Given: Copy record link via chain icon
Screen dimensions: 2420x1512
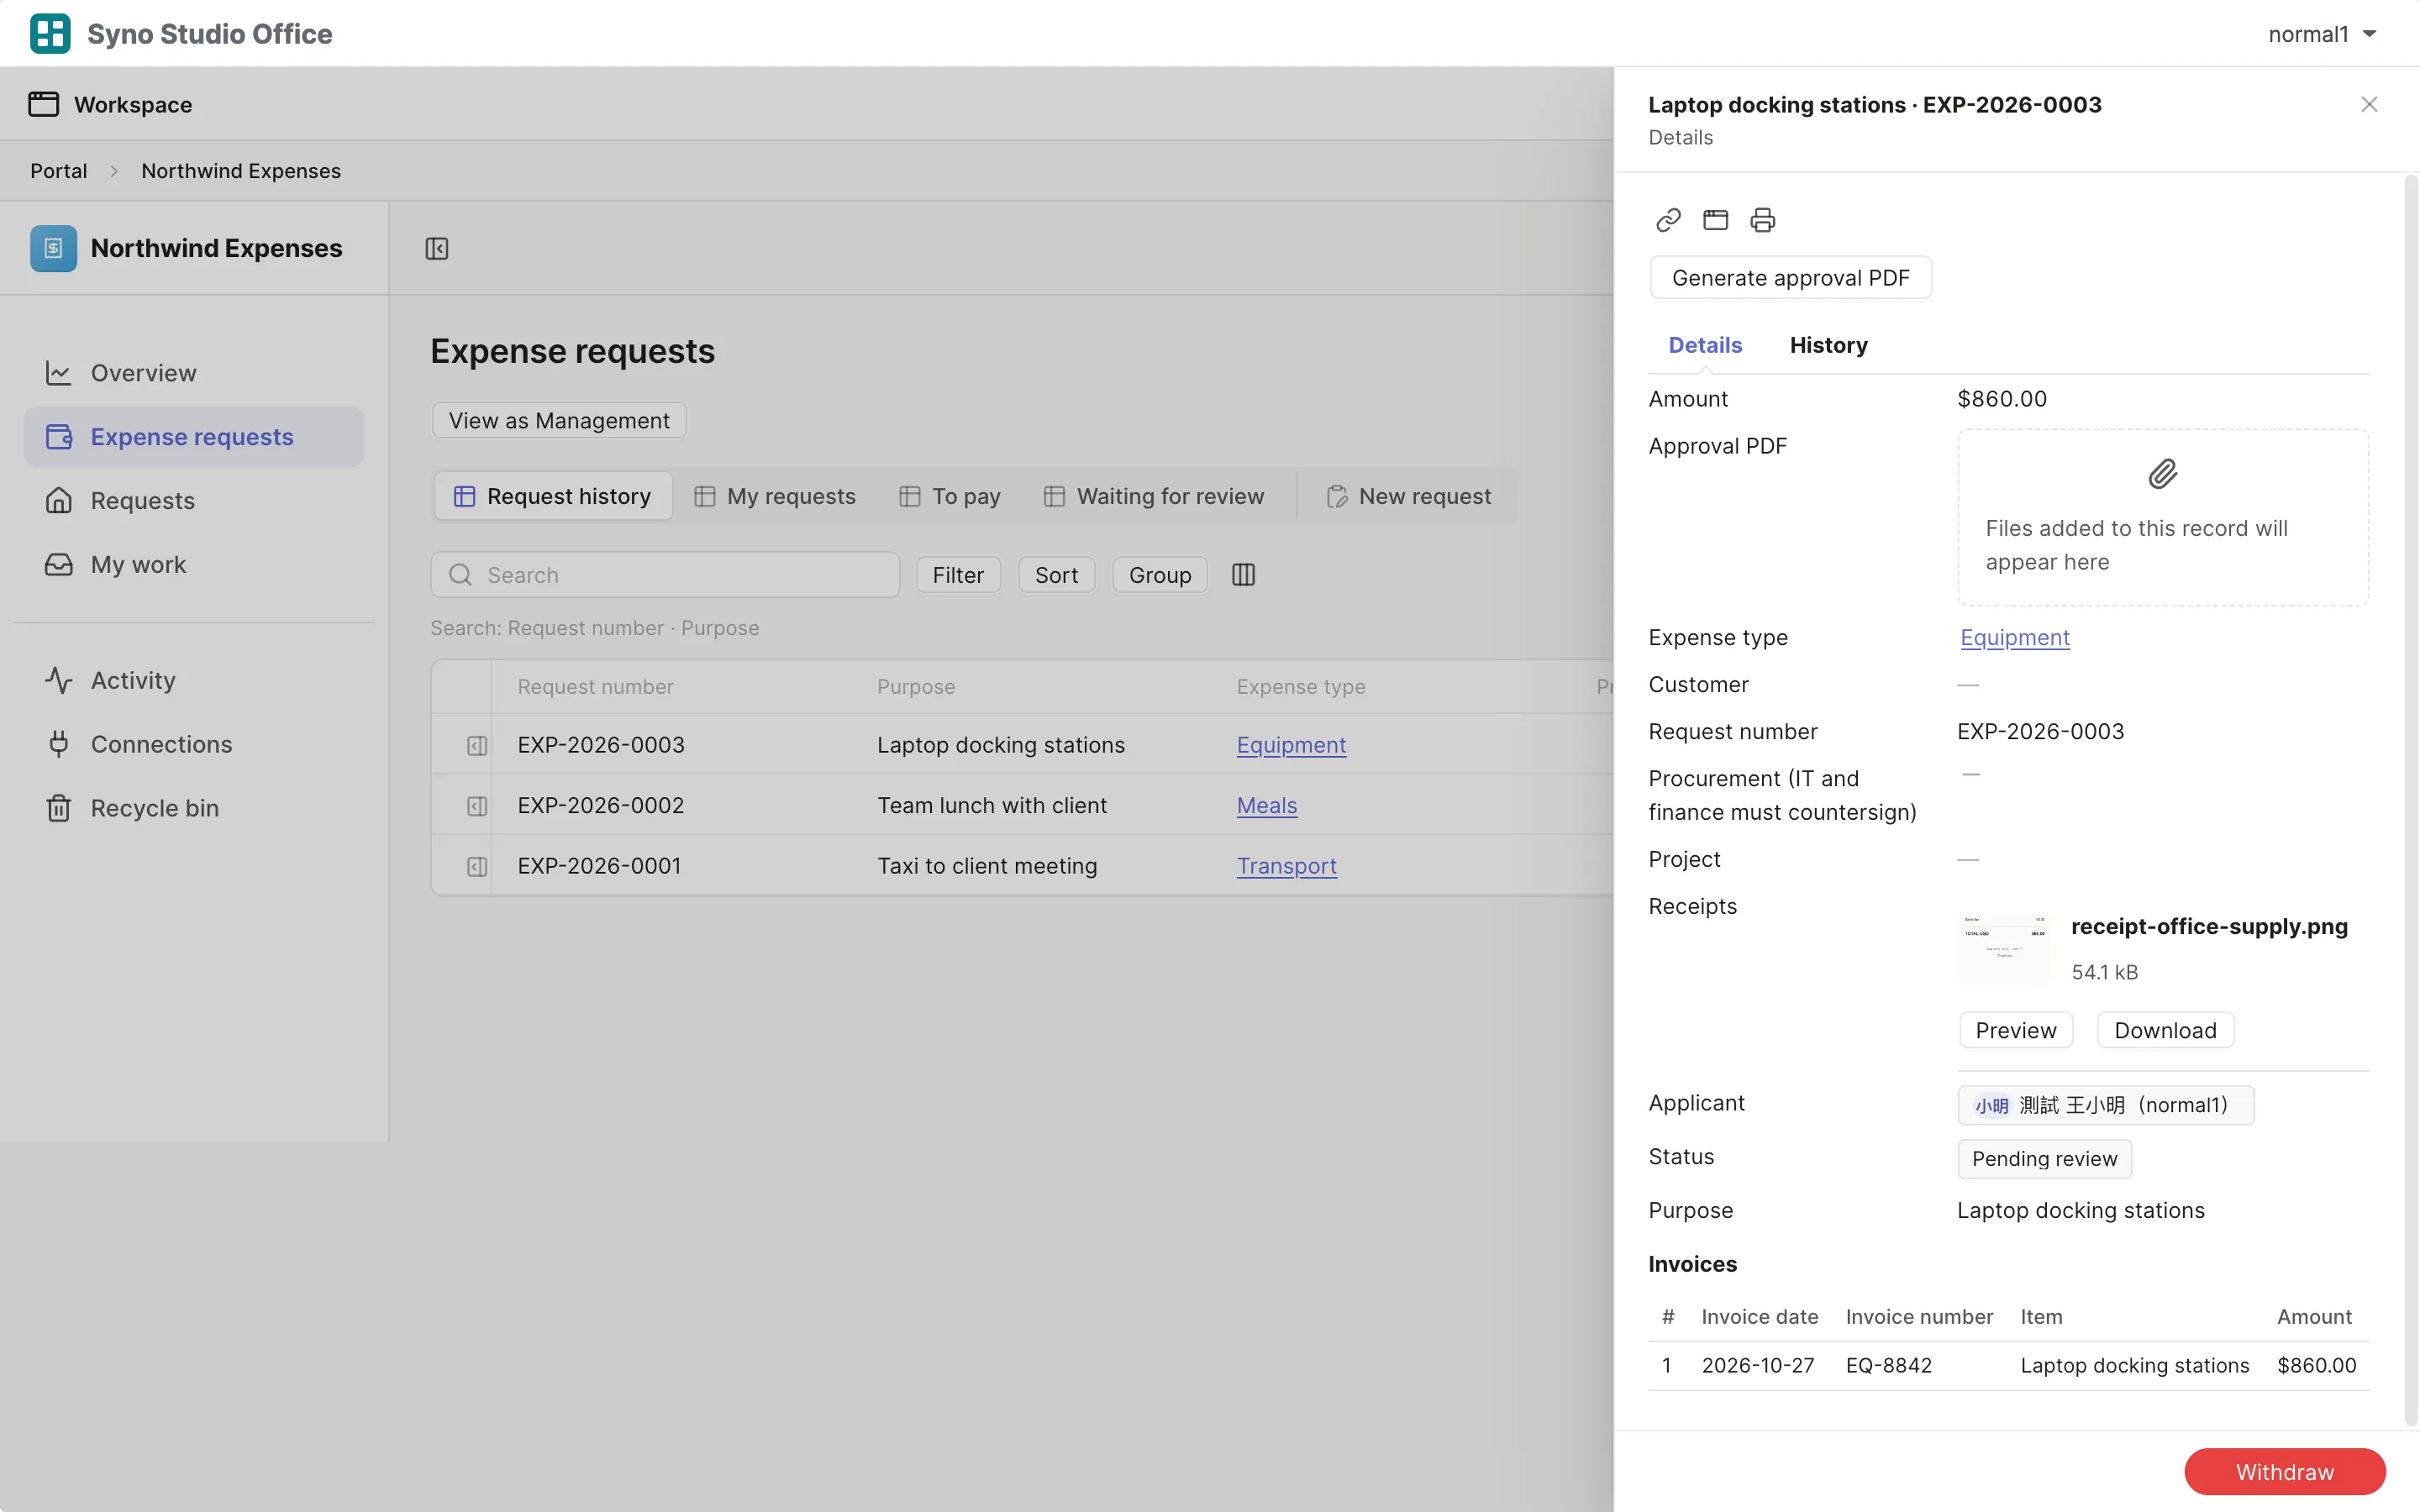Looking at the screenshot, I should 1668,220.
